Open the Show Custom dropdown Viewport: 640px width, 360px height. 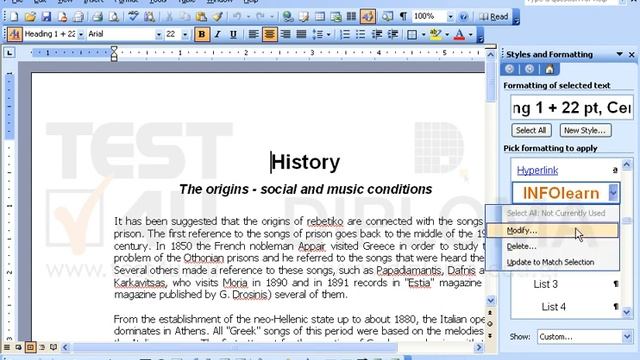coord(627,337)
